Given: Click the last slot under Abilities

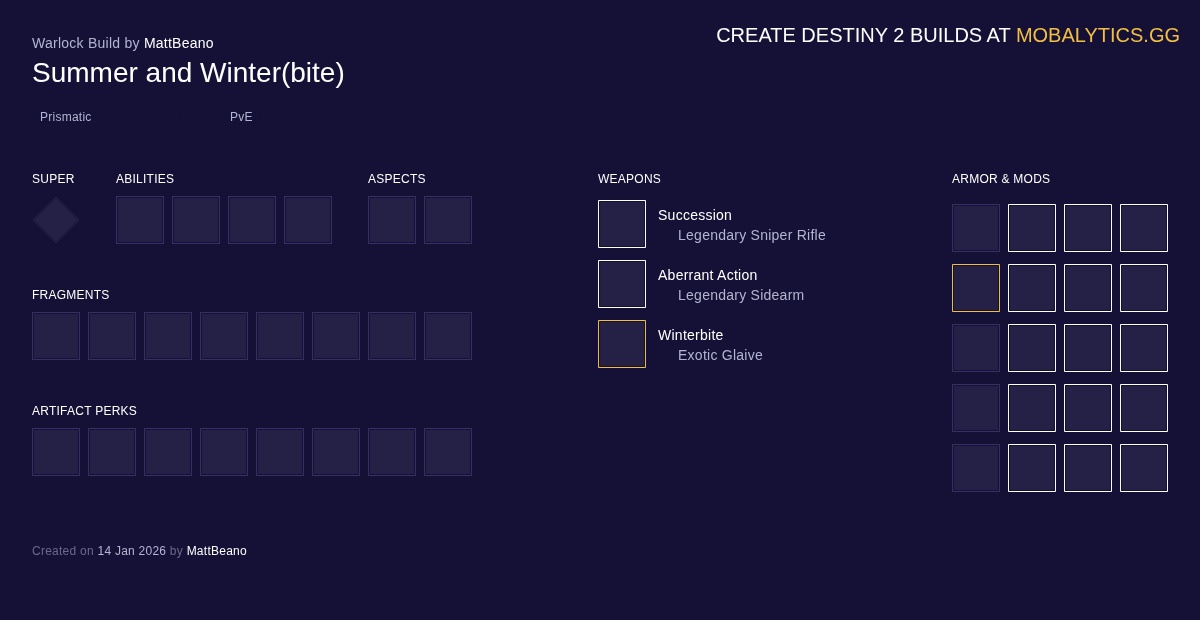Looking at the screenshot, I should pyautogui.click(x=308, y=220).
